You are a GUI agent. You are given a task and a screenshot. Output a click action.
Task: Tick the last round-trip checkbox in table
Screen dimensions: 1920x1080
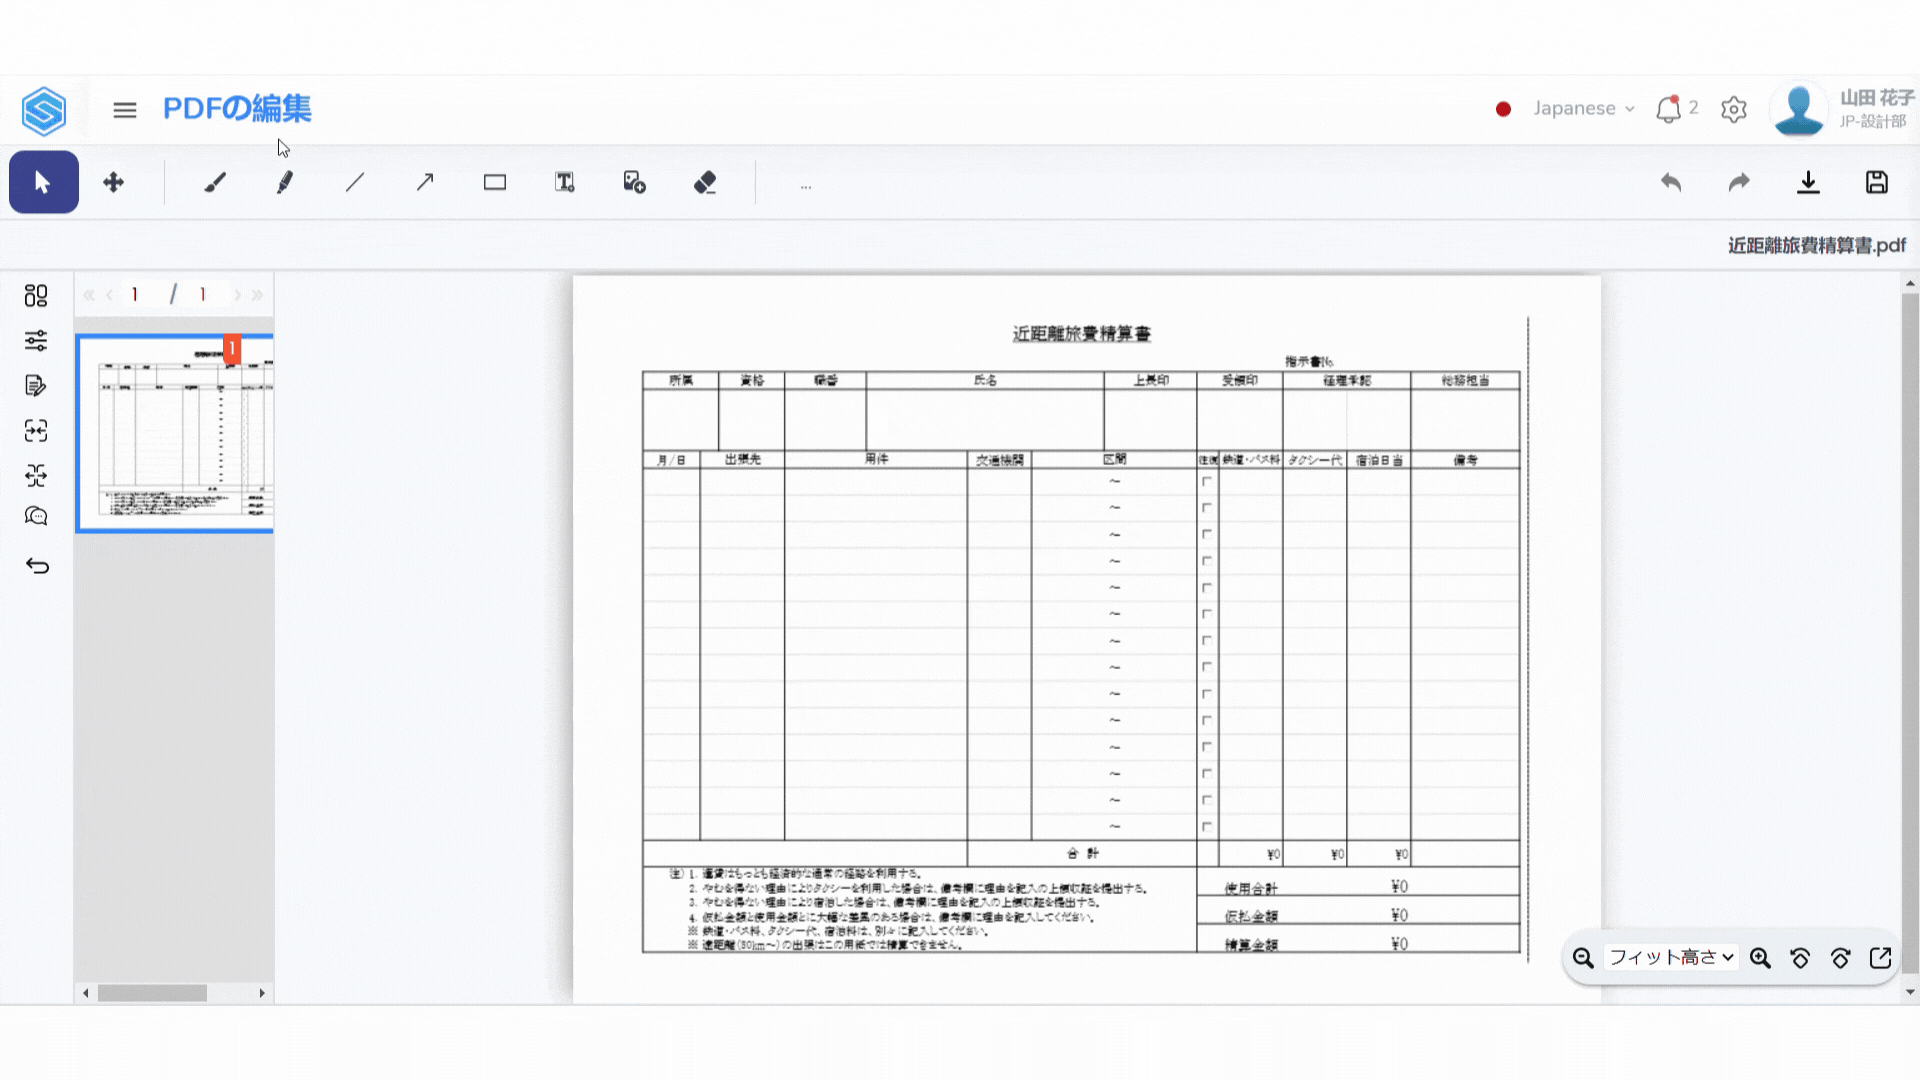[1207, 826]
